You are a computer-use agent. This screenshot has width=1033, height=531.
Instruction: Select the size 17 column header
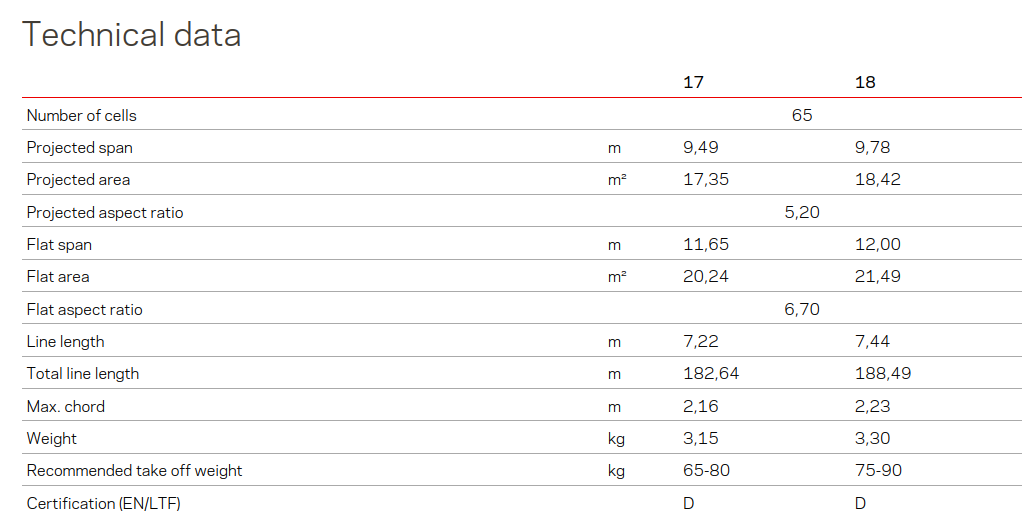tap(693, 83)
